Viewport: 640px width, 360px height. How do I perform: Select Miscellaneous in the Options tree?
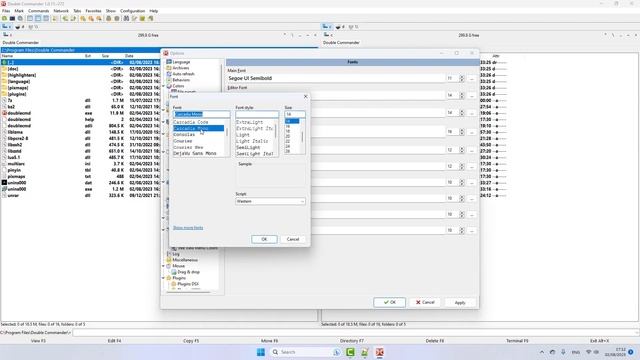point(185,260)
